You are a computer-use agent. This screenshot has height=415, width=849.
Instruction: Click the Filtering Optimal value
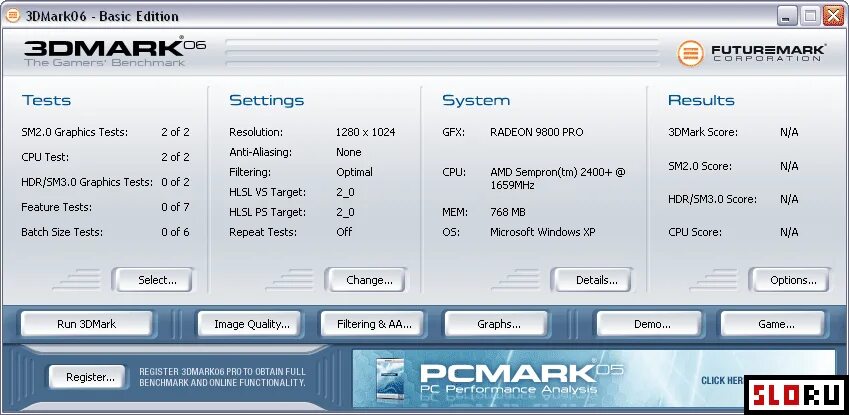coord(354,172)
